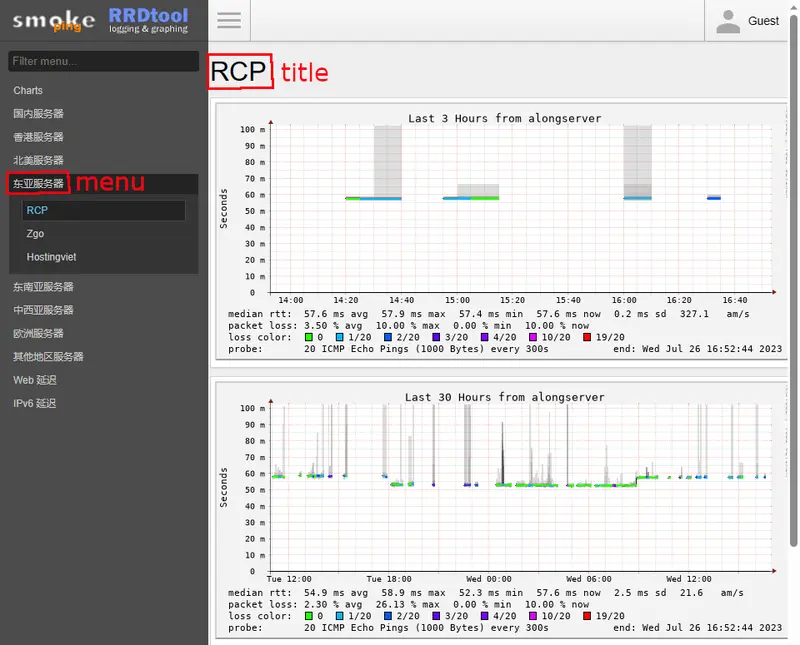Image resolution: width=800 pixels, height=645 pixels.
Task: Select the Hostingviet server entry
Action: (x=51, y=257)
